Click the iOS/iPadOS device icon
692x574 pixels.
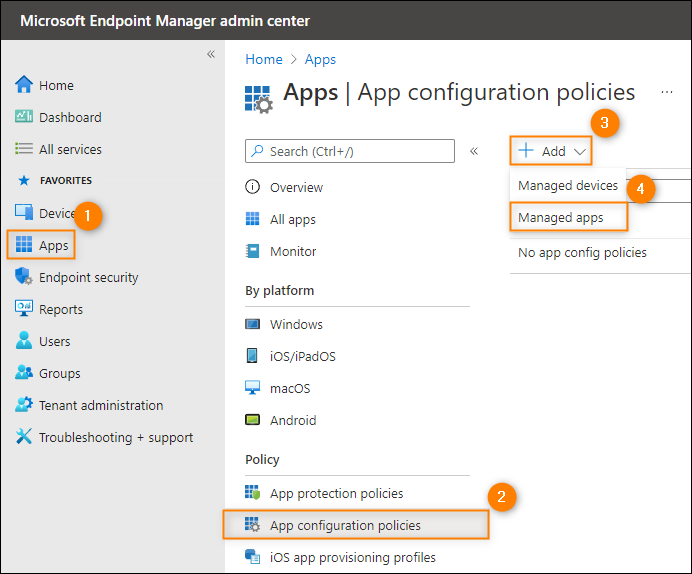click(x=252, y=356)
